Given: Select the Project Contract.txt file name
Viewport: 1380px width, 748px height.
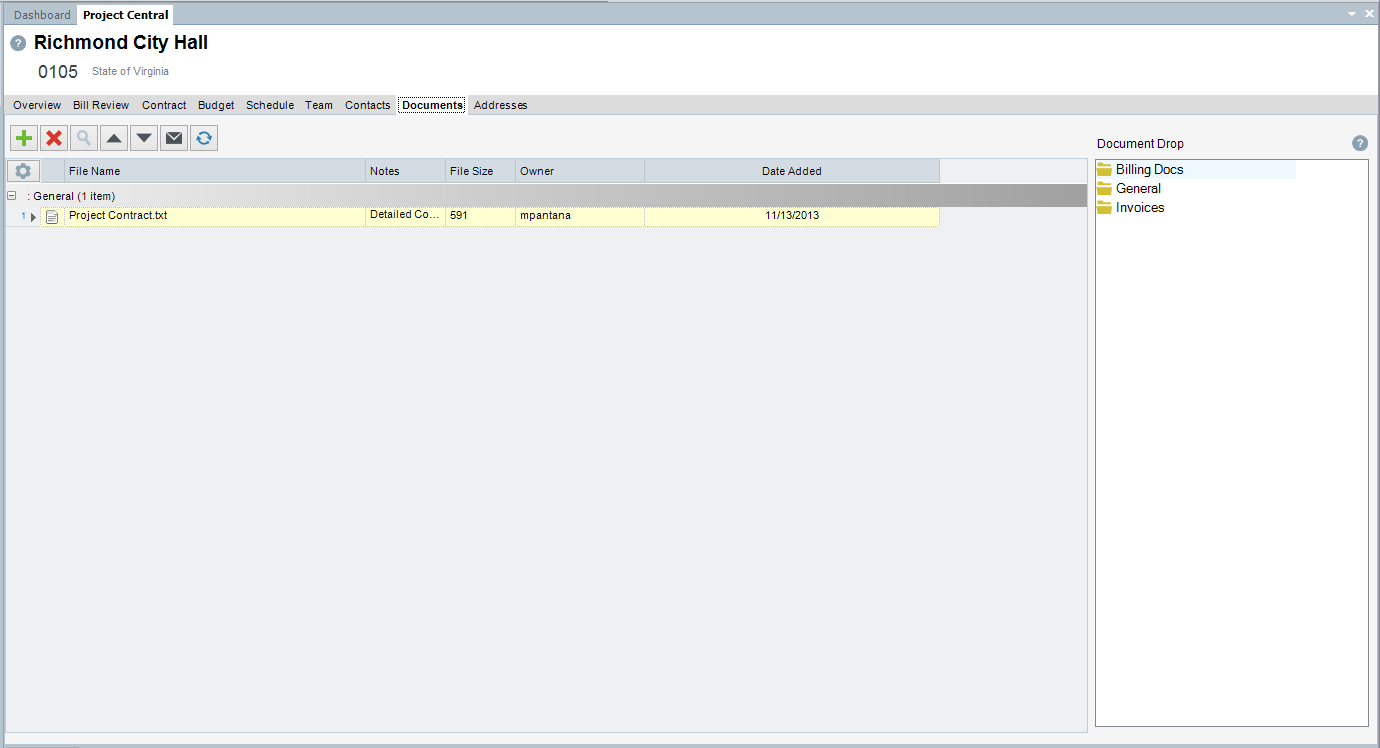Looking at the screenshot, I should point(118,215).
